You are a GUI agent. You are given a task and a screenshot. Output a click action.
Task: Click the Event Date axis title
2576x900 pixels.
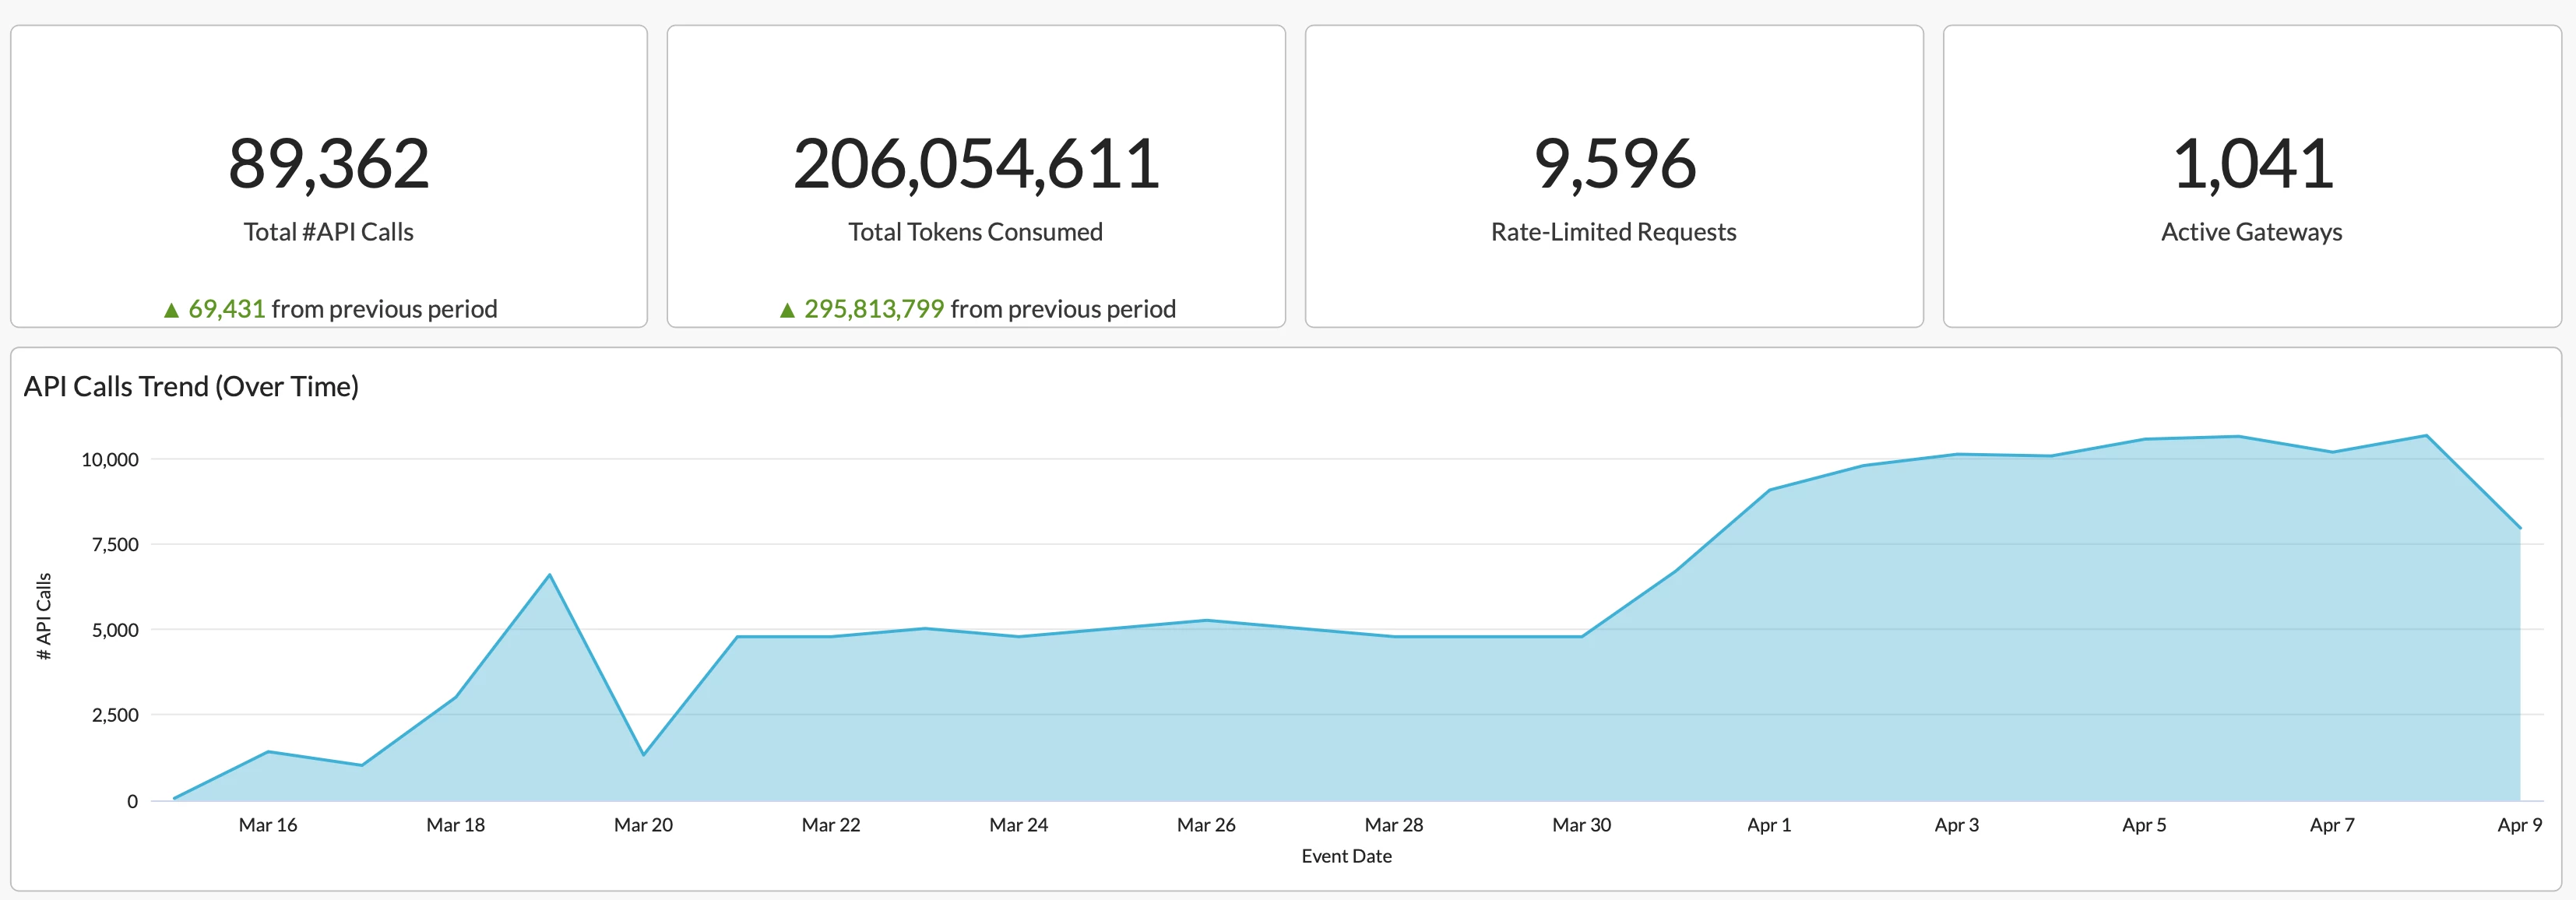[1346, 856]
